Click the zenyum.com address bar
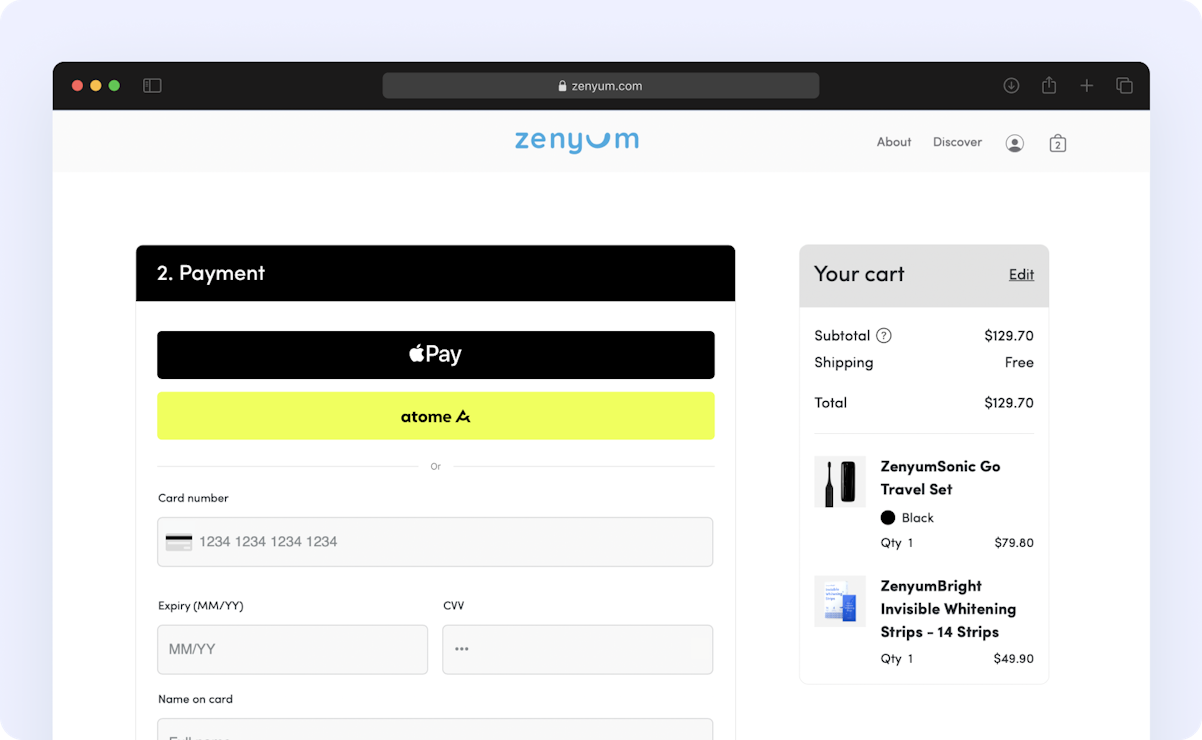The image size is (1202, 740). [601, 86]
